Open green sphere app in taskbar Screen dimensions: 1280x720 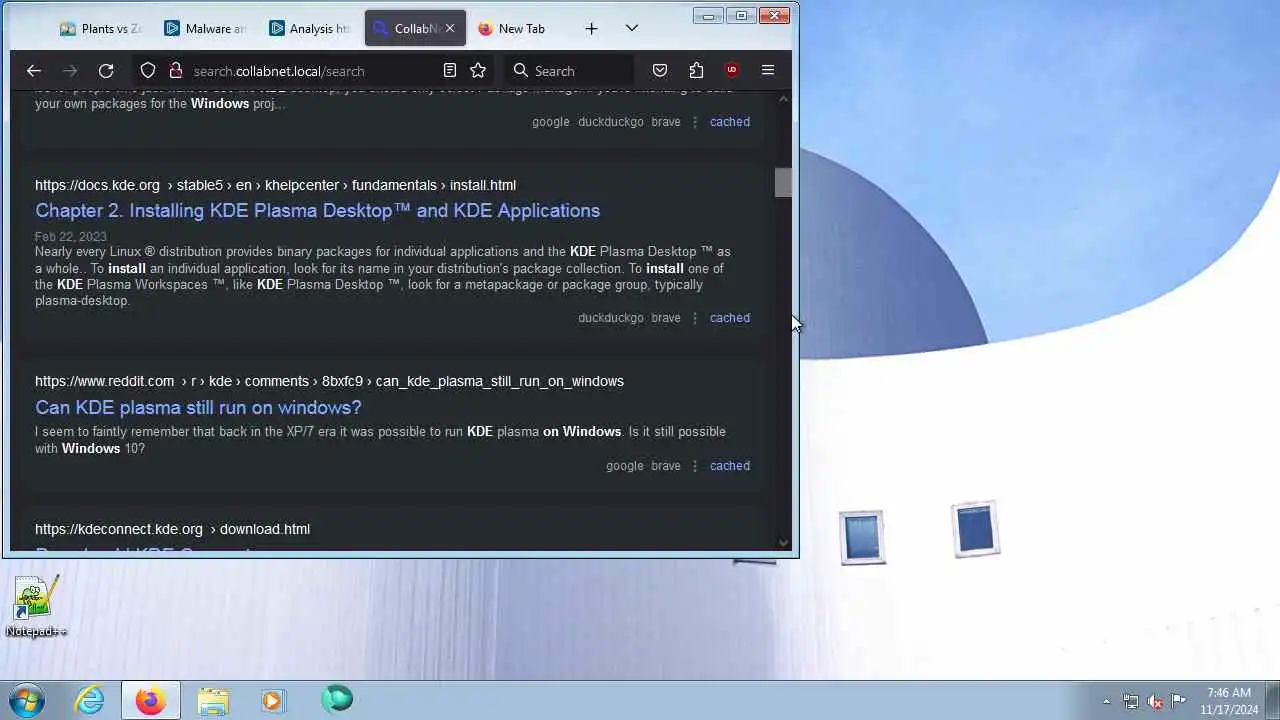coord(337,699)
